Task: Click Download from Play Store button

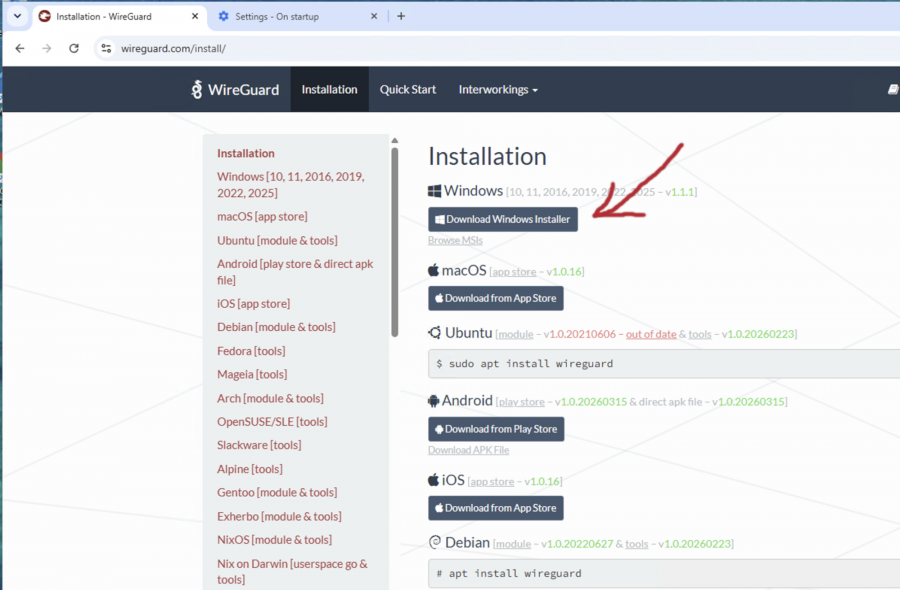Action: coord(496,429)
